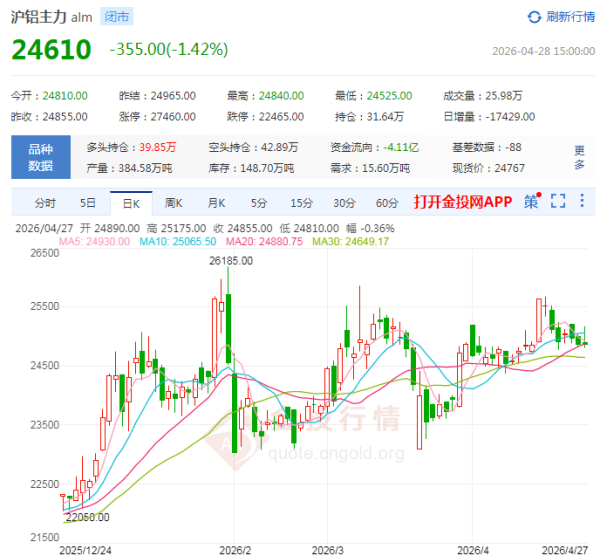The image size is (600, 556).
Task: Click 产量 value 384.58万吨
Action: pos(145,168)
